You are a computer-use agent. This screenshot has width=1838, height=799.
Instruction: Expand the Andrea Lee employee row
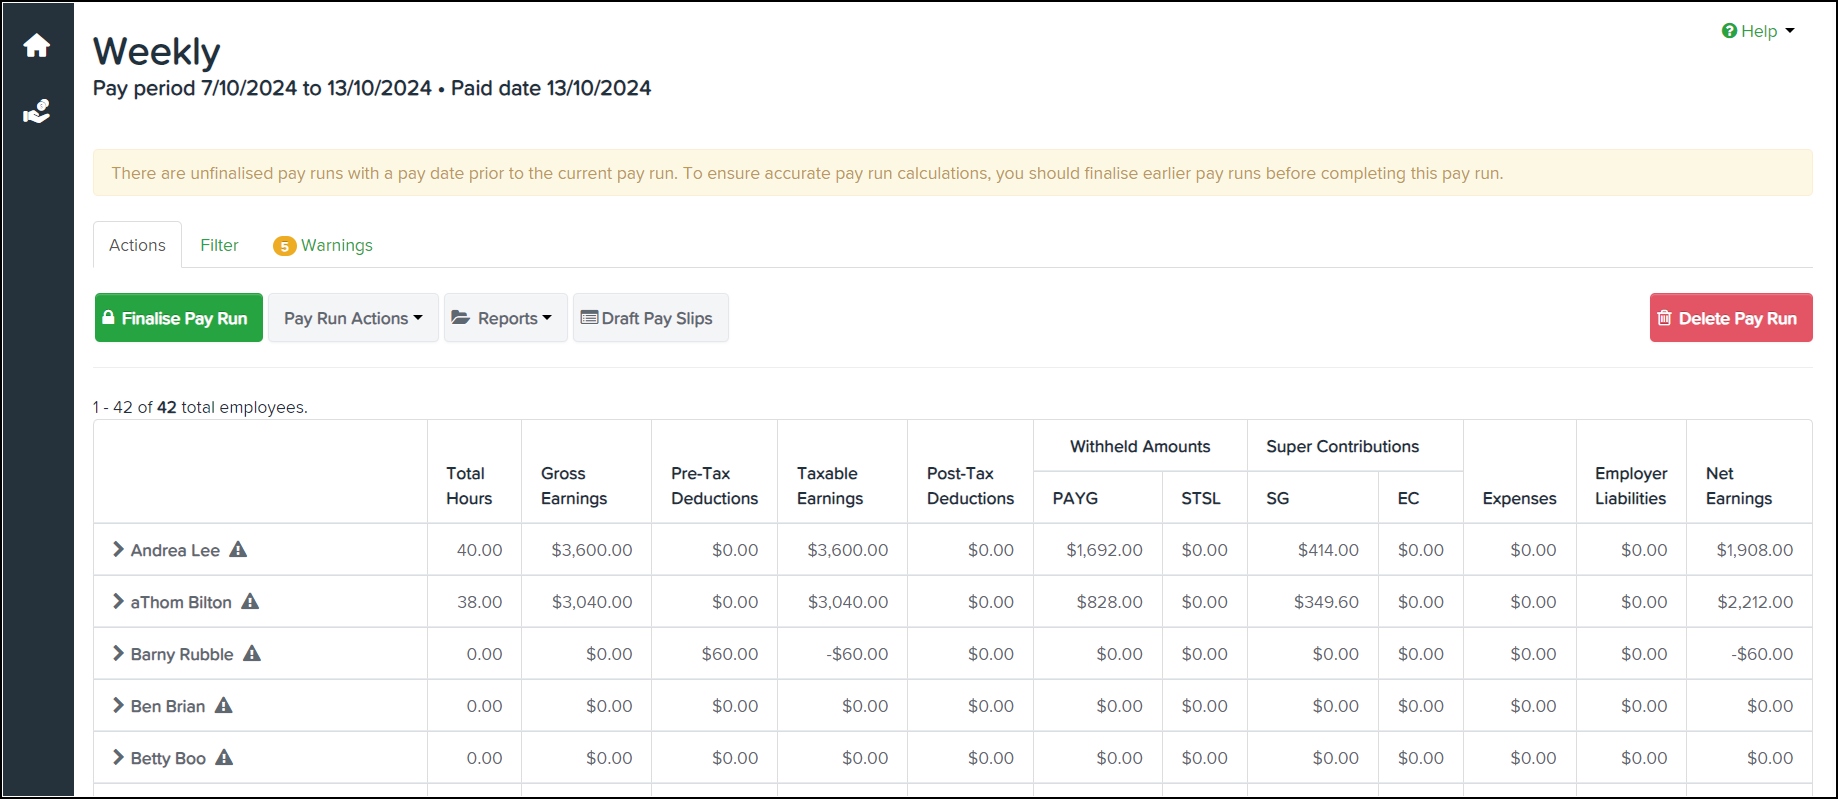click(x=118, y=550)
